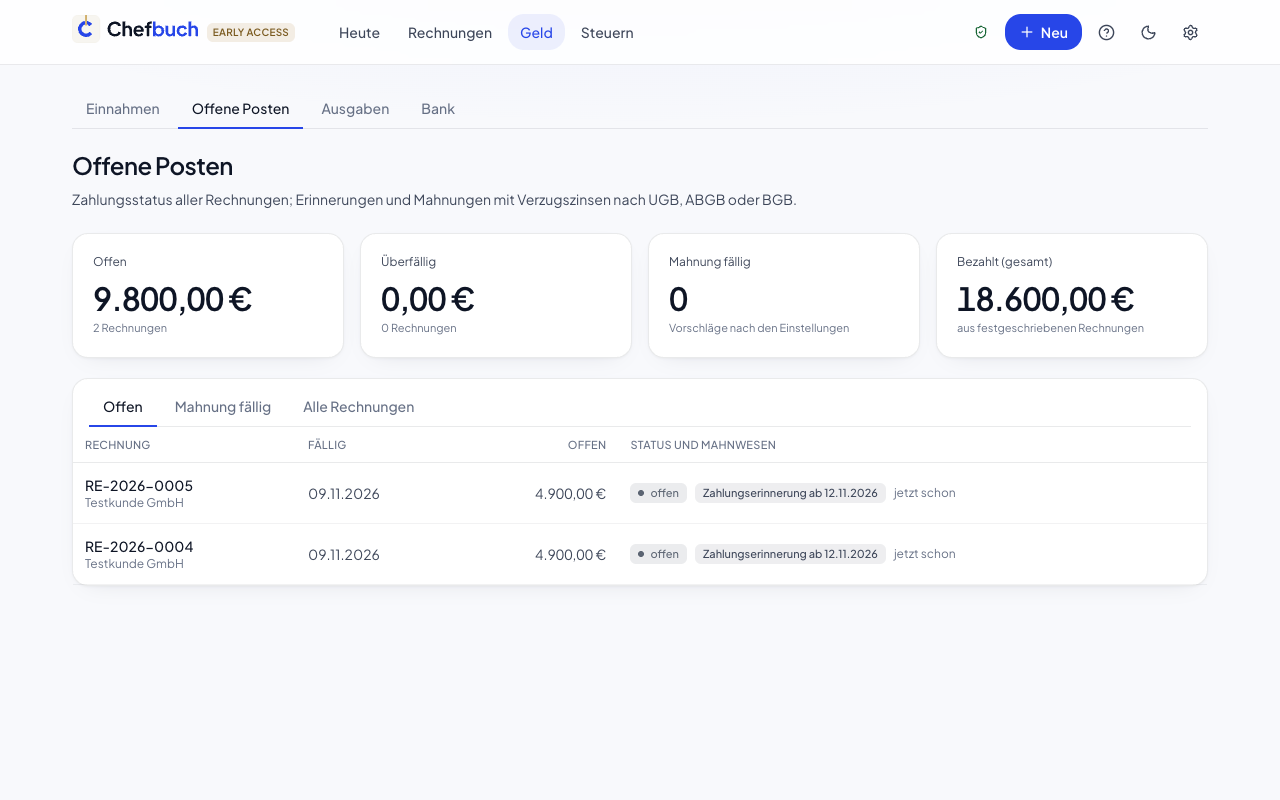This screenshot has width=1280, height=800.
Task: Switch to the Ausgaben tab
Action: [x=355, y=109]
